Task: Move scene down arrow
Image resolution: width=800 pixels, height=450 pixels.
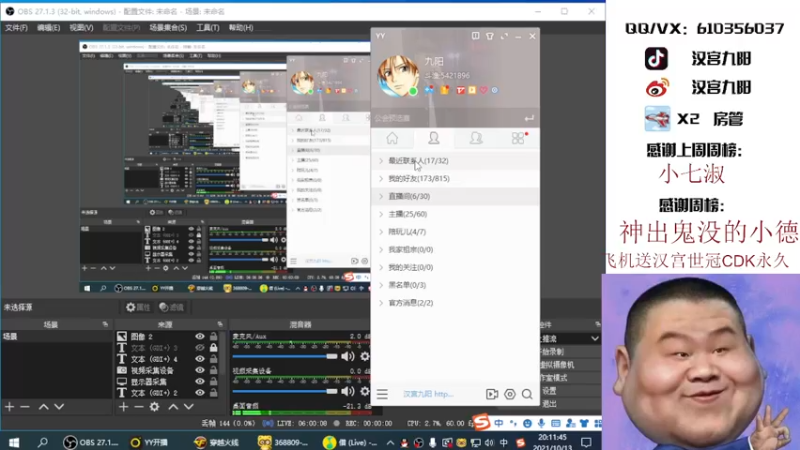Action: (x=59, y=407)
